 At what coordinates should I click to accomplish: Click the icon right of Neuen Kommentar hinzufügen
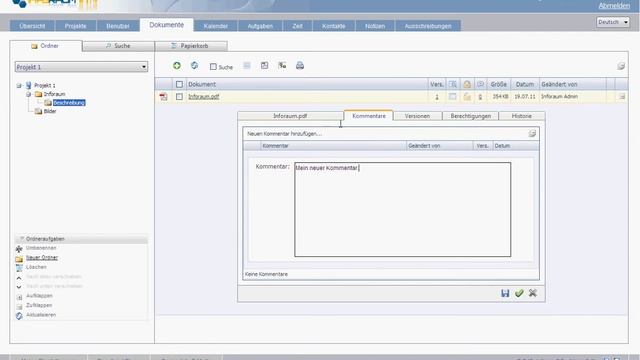coord(532,133)
